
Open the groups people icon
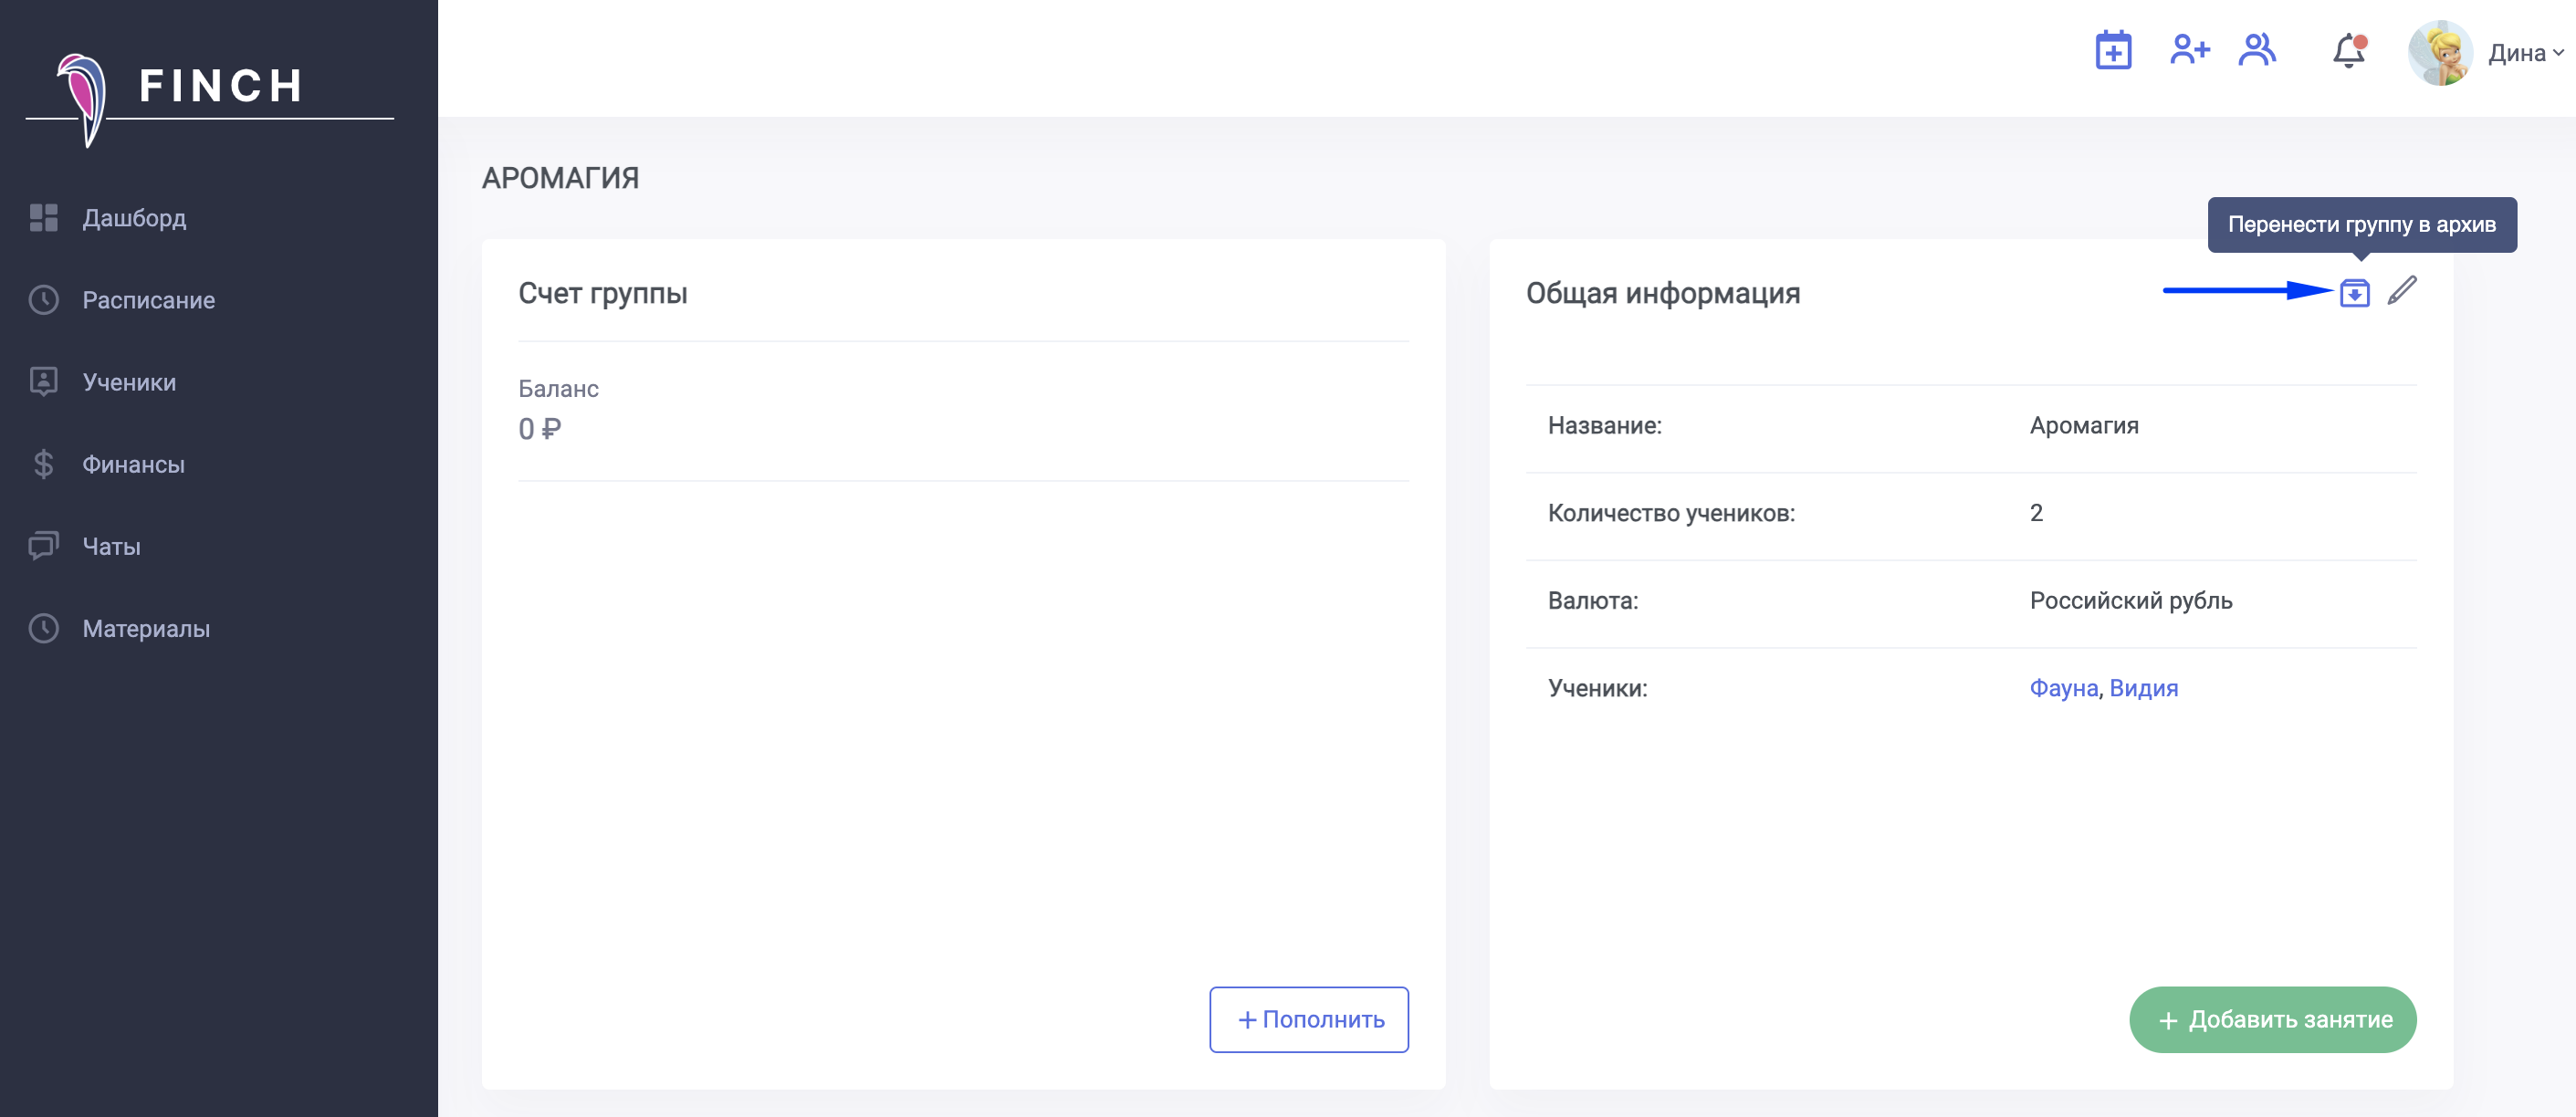coord(2257,50)
